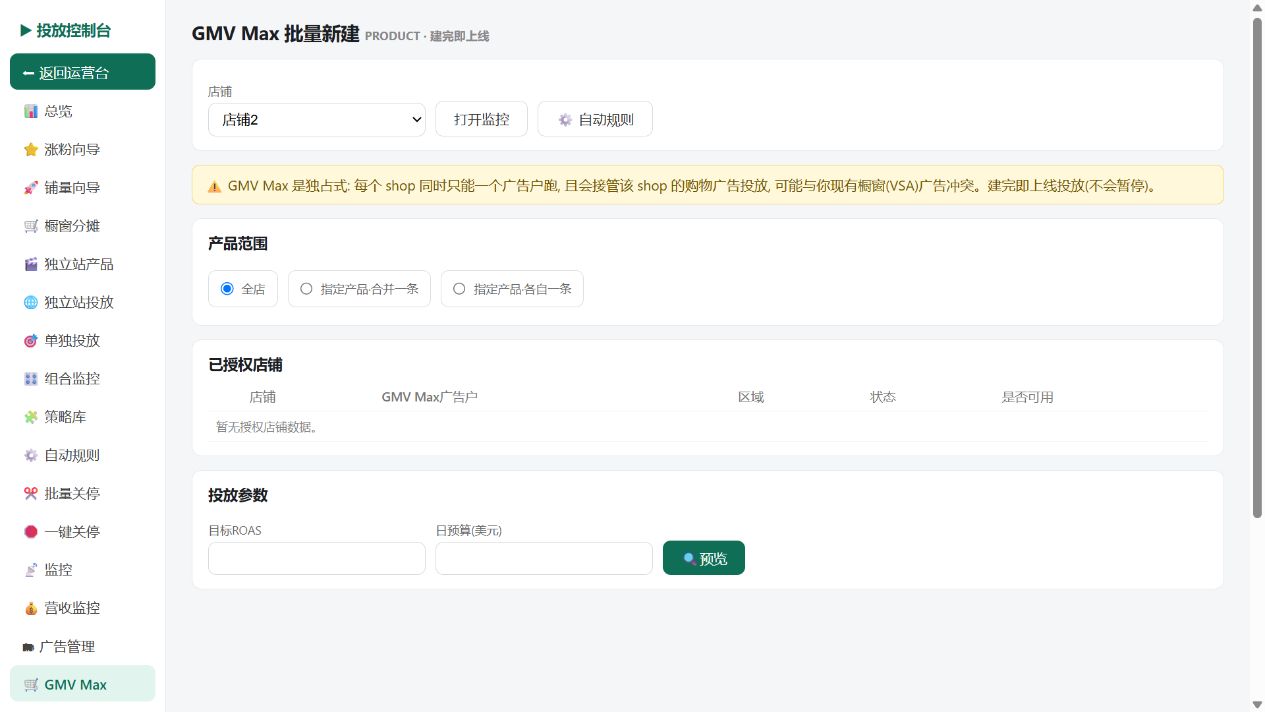Image resolution: width=1265 pixels, height=712 pixels.
Task: Click the truck icon beside 广告管理
Action: pos(29,647)
